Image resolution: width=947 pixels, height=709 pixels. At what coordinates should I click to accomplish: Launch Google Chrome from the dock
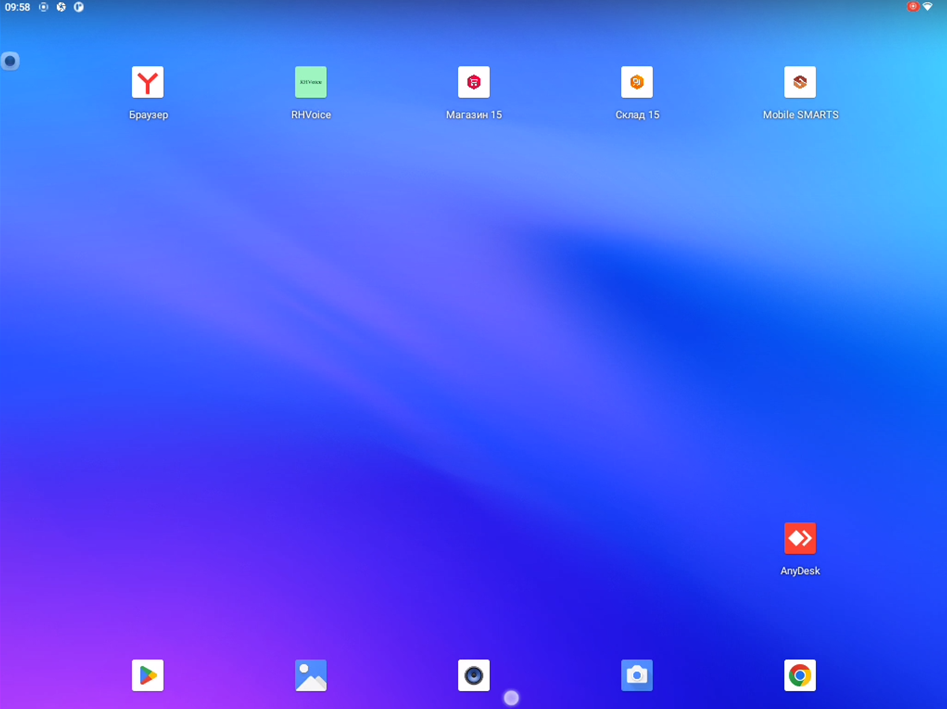[800, 676]
